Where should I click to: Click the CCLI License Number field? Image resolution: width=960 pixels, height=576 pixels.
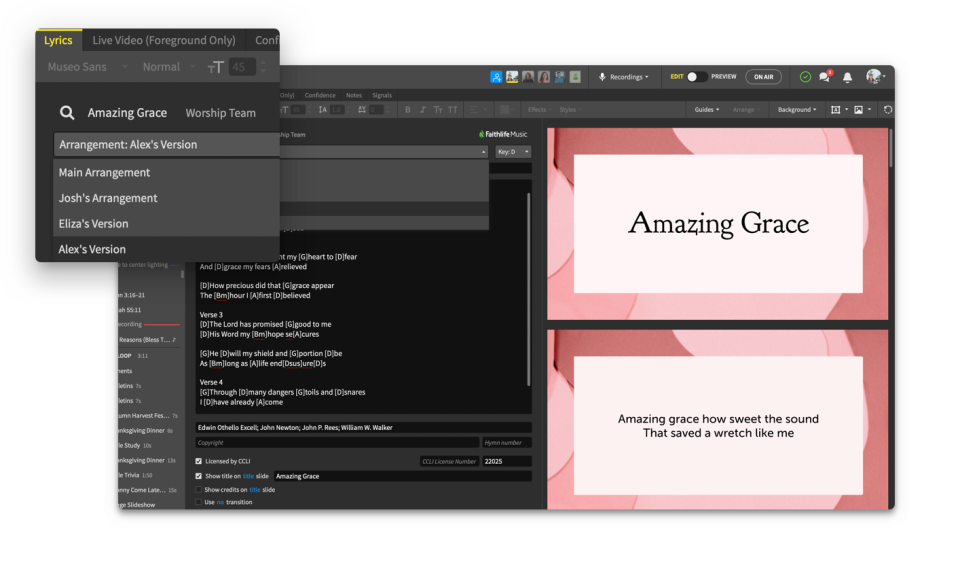[x=506, y=462]
